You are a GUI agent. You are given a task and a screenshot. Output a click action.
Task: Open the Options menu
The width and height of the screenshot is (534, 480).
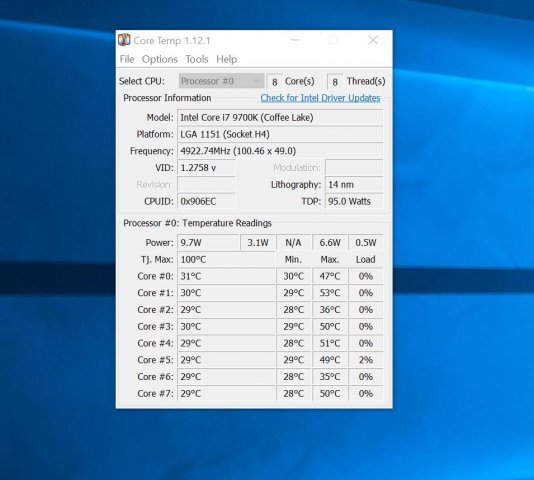160,59
